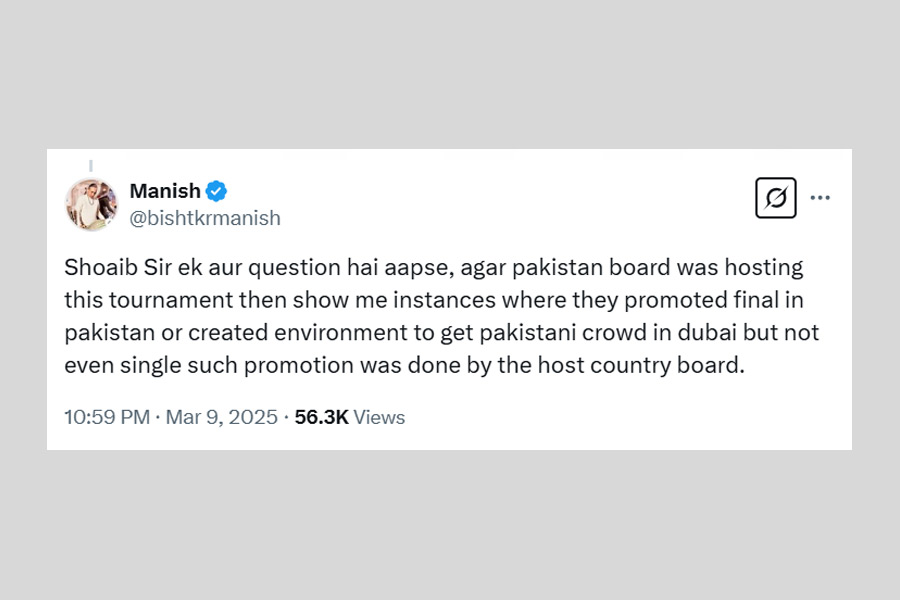Viewport: 900px width, 600px height.
Task: Click the Views label
Action: point(379,417)
